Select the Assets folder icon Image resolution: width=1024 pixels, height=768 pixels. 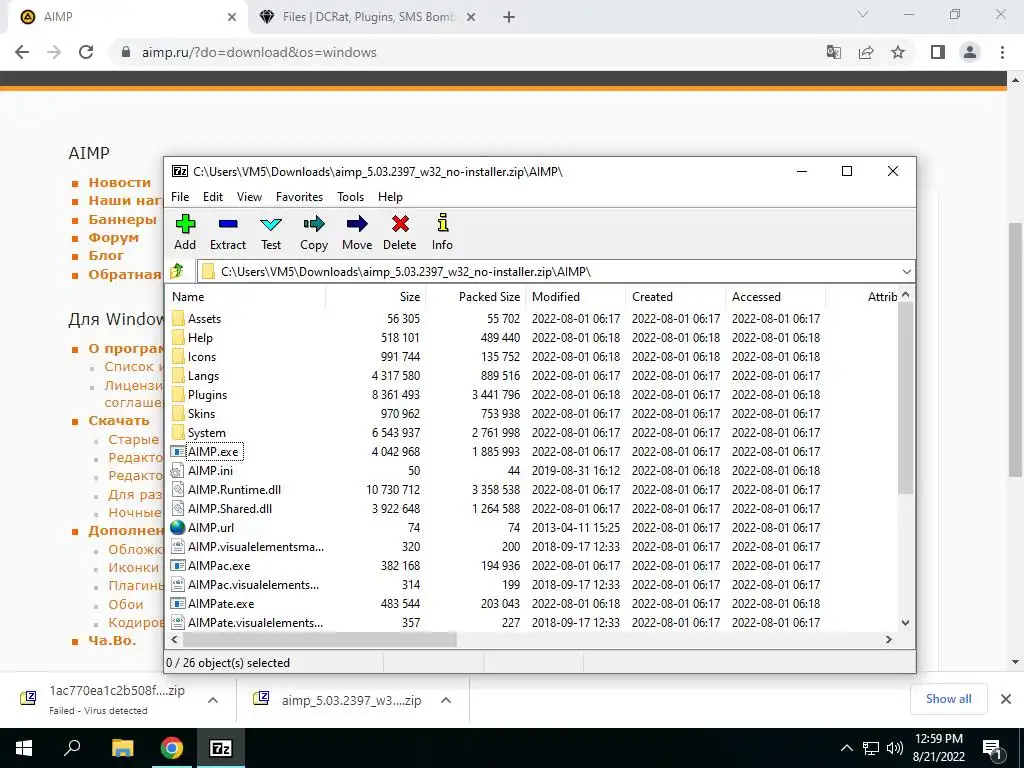point(178,319)
